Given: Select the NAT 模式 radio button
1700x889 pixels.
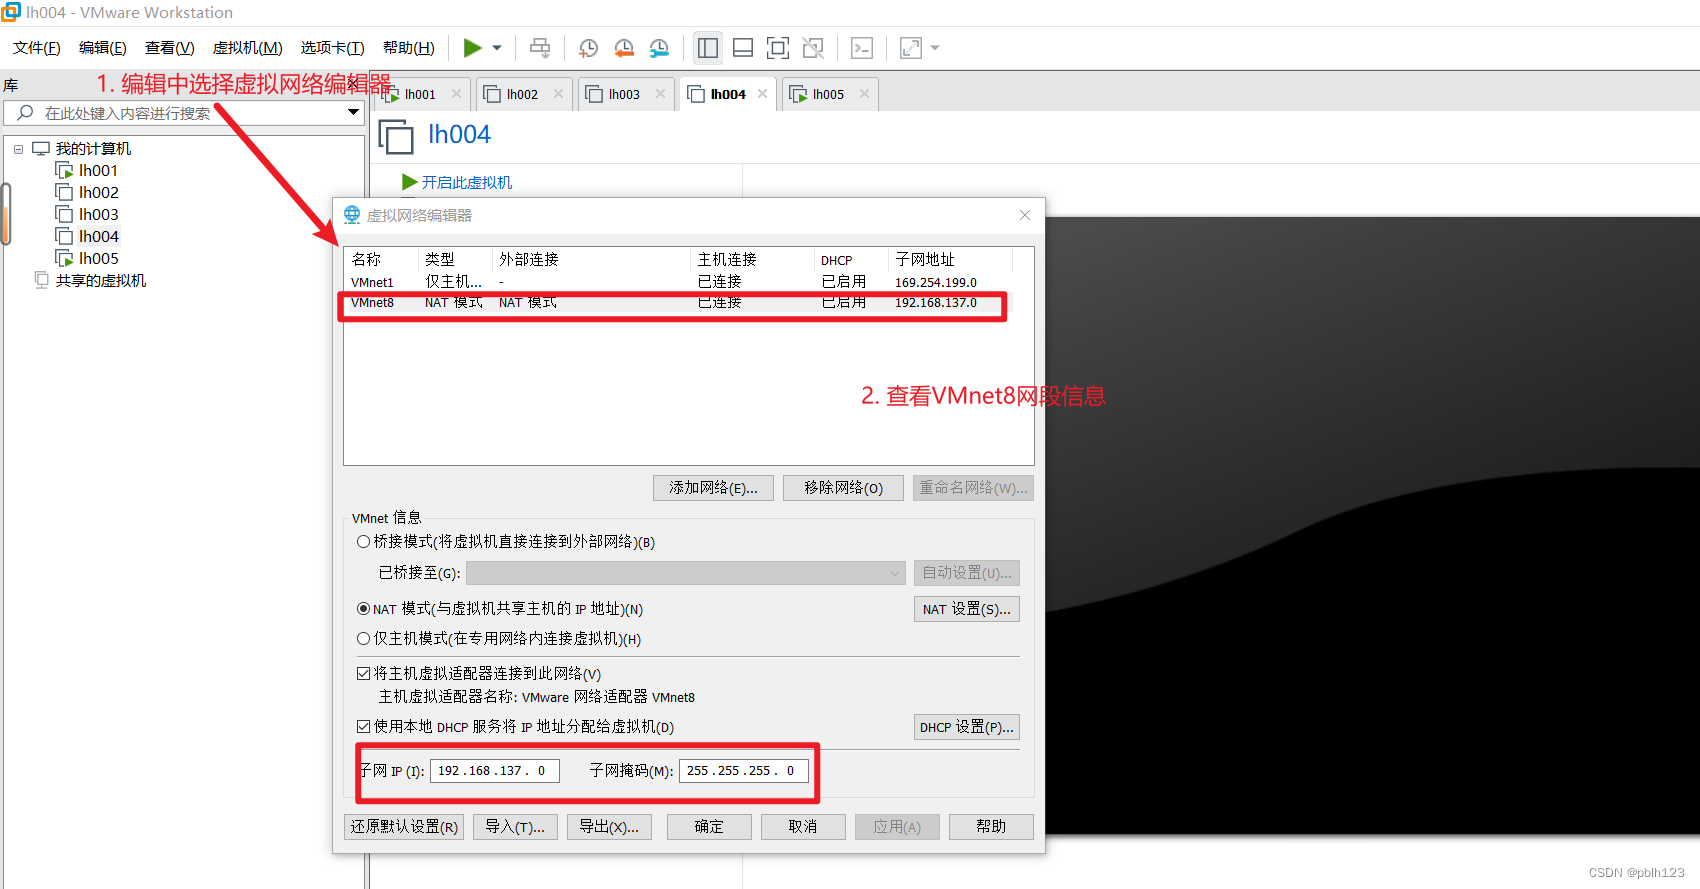Looking at the screenshot, I should point(364,609).
